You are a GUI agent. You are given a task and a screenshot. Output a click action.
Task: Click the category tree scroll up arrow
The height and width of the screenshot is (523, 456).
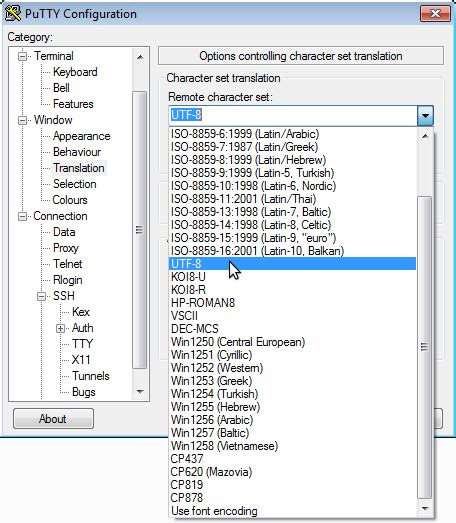[140, 57]
